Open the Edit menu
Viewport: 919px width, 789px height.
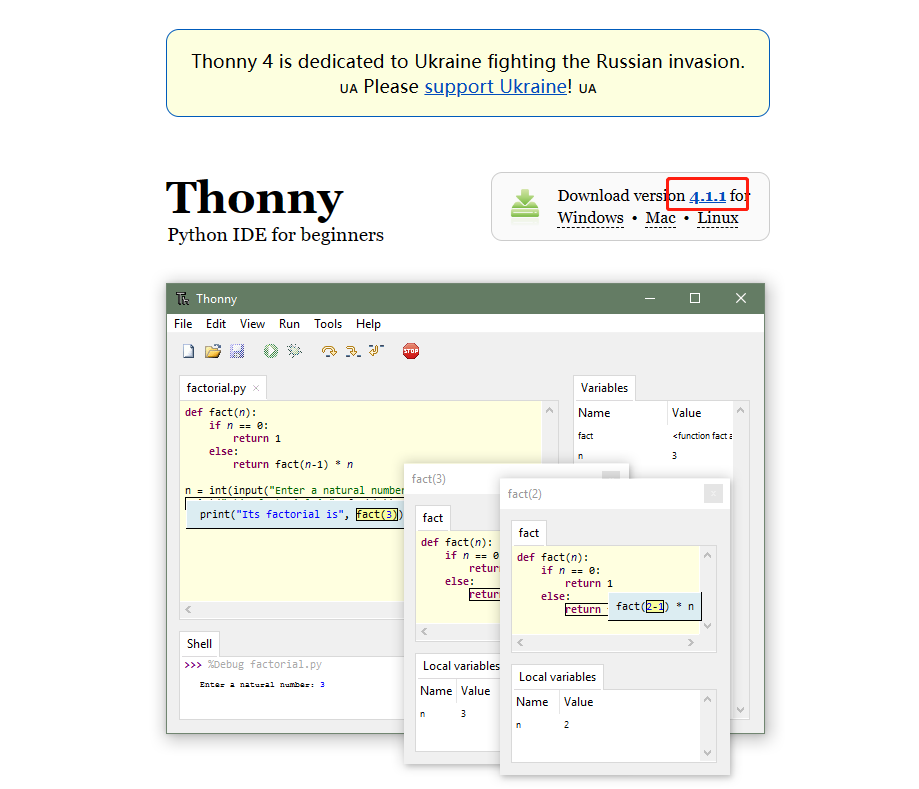click(x=216, y=324)
